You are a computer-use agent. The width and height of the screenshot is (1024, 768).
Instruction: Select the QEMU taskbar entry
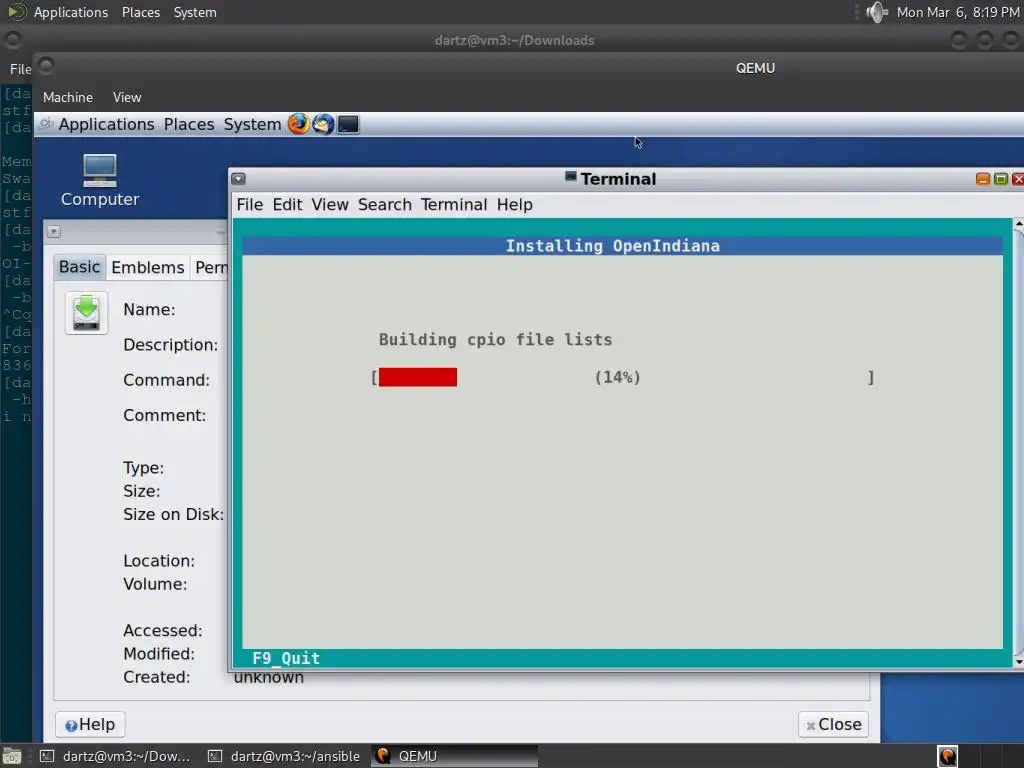[455, 756]
